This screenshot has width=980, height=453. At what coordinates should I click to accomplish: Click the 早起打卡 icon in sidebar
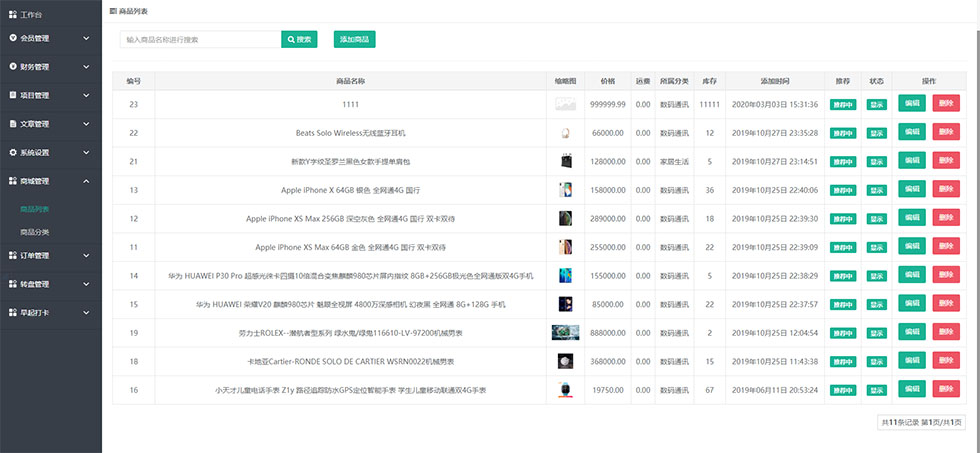[13, 312]
